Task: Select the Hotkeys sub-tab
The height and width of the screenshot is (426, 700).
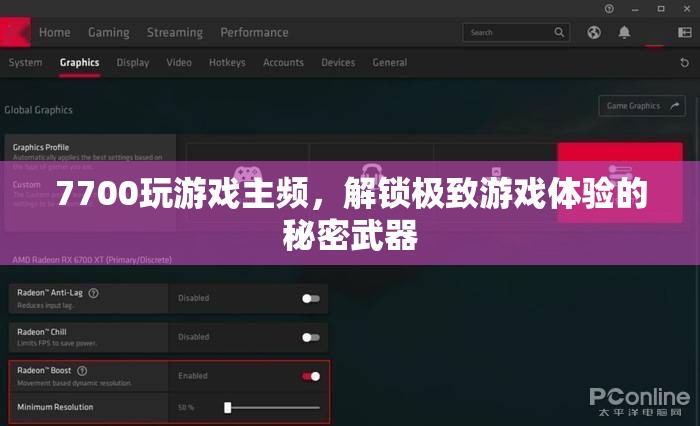Action: pos(227,63)
